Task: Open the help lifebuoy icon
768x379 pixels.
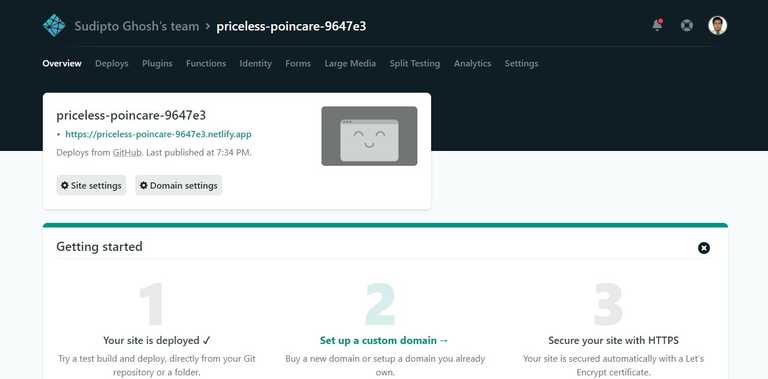Action: (687, 25)
